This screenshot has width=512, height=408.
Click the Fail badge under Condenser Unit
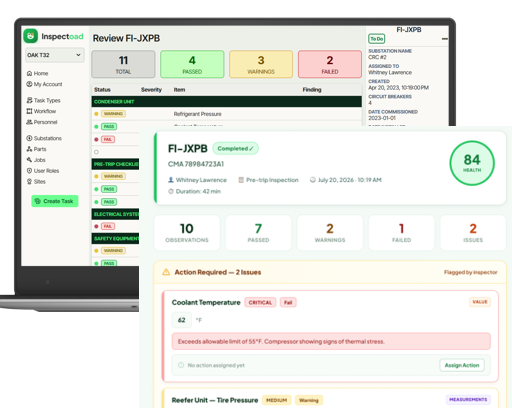click(x=108, y=139)
